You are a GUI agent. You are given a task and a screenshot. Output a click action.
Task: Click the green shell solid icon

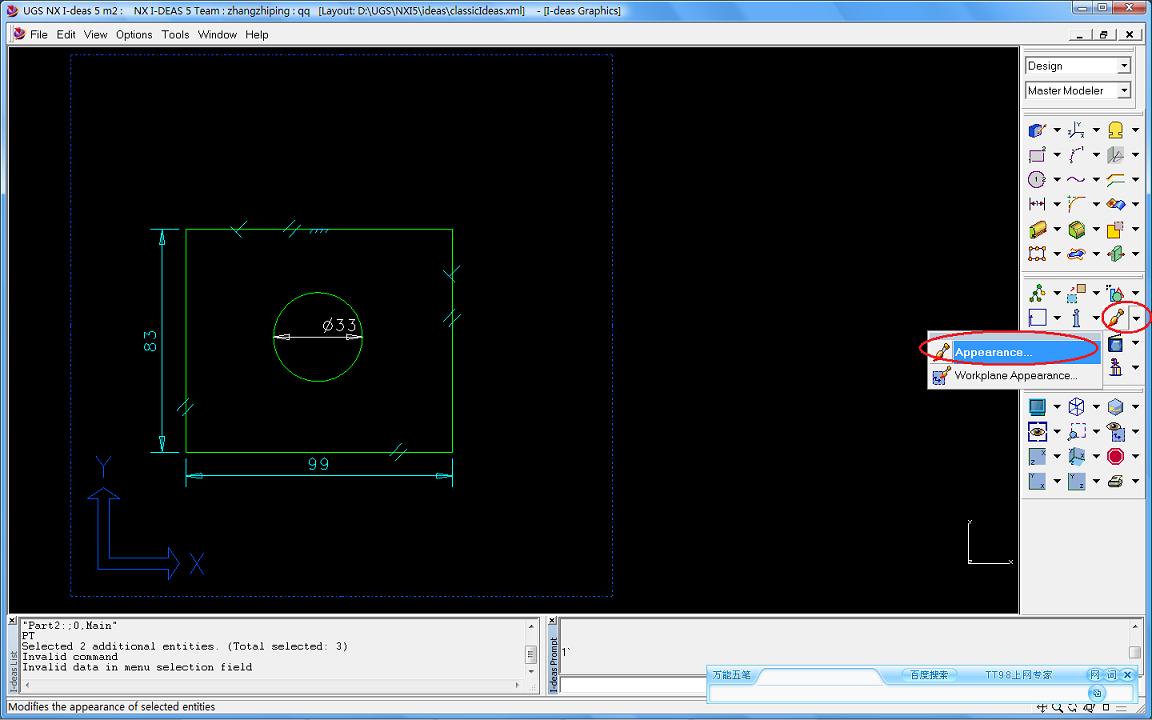[x=1076, y=230]
